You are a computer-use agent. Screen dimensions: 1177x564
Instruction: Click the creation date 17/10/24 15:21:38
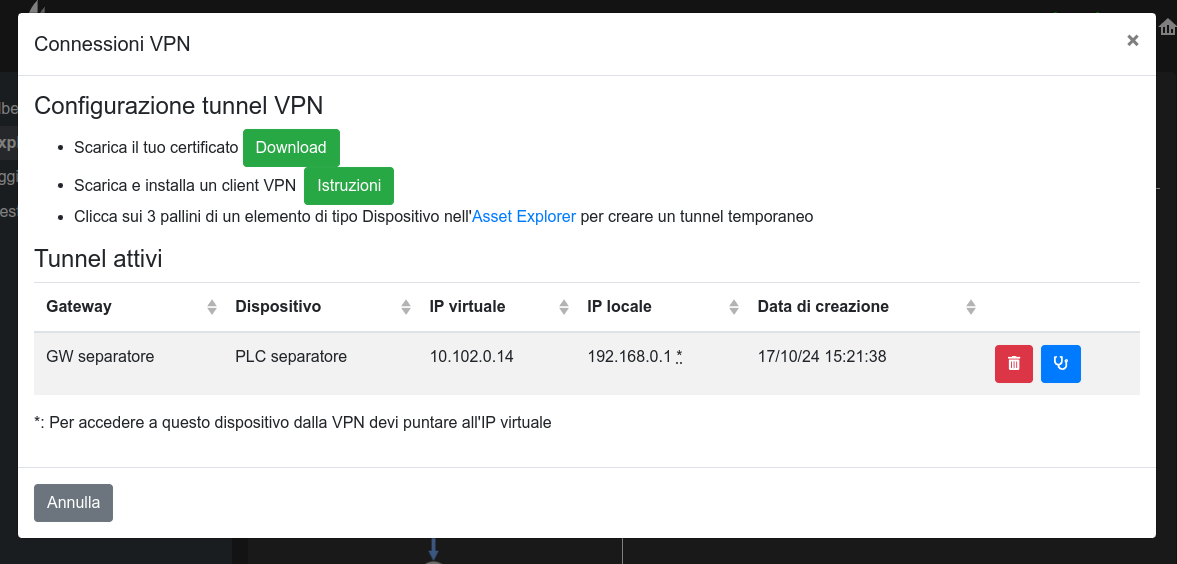tap(822, 357)
